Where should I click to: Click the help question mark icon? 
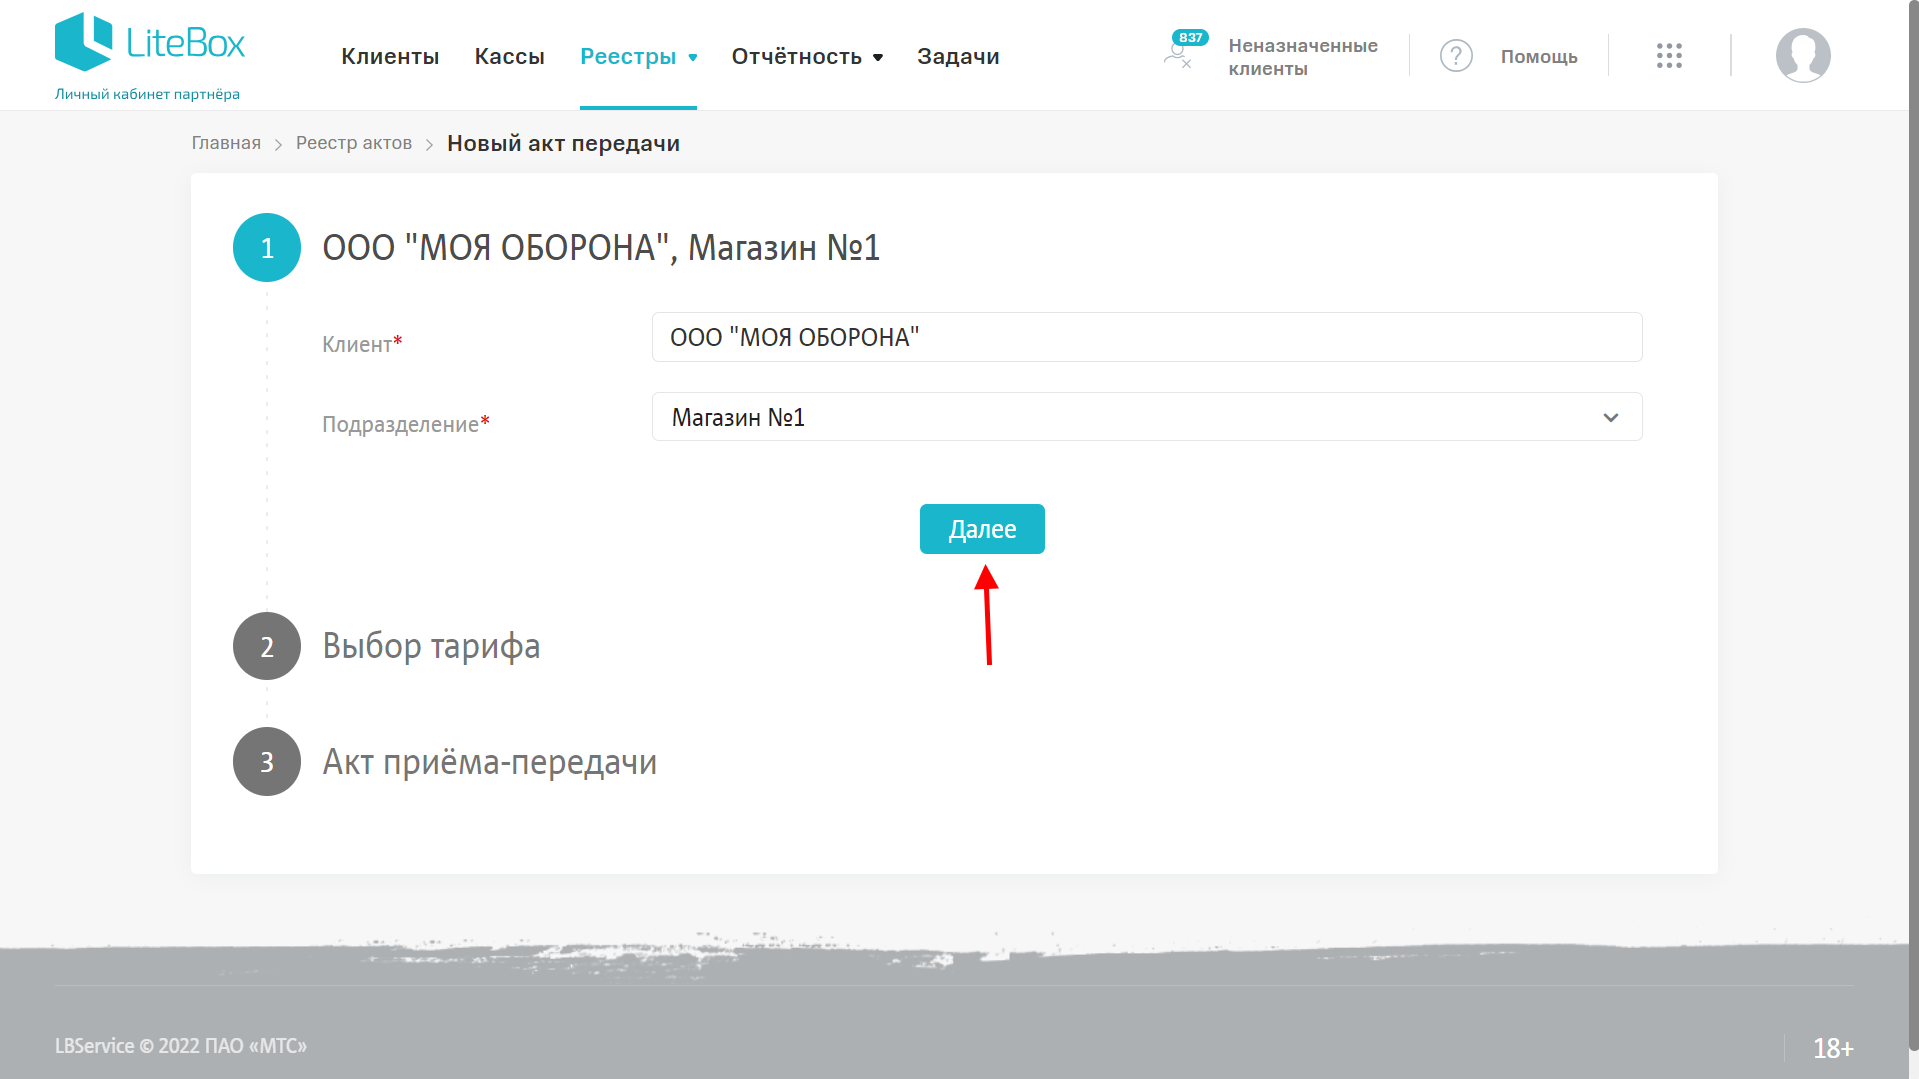pos(1456,56)
